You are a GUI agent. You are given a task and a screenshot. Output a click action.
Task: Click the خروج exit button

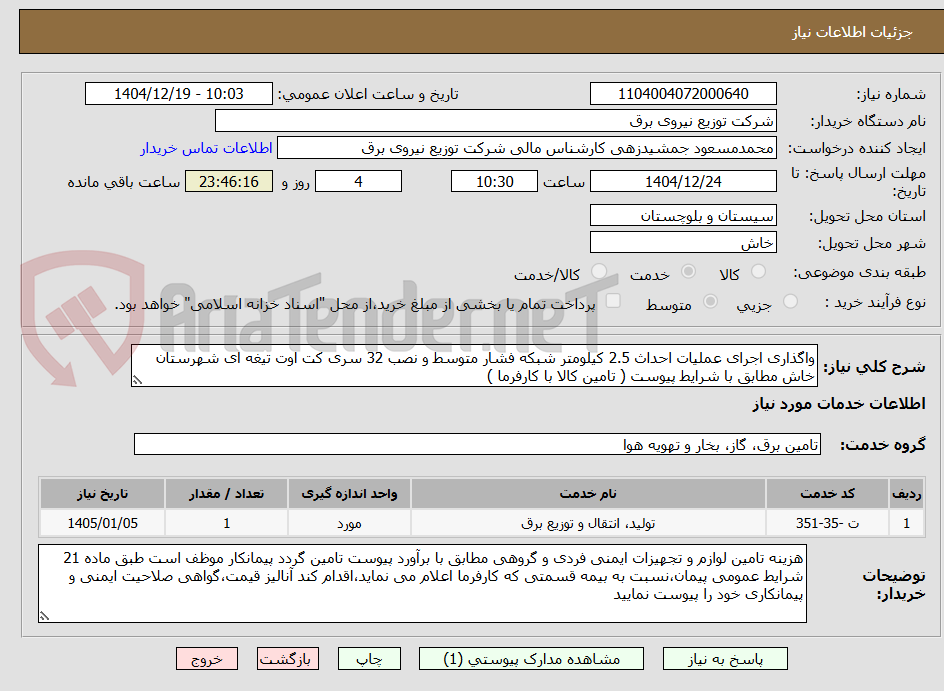pyautogui.click(x=206, y=659)
